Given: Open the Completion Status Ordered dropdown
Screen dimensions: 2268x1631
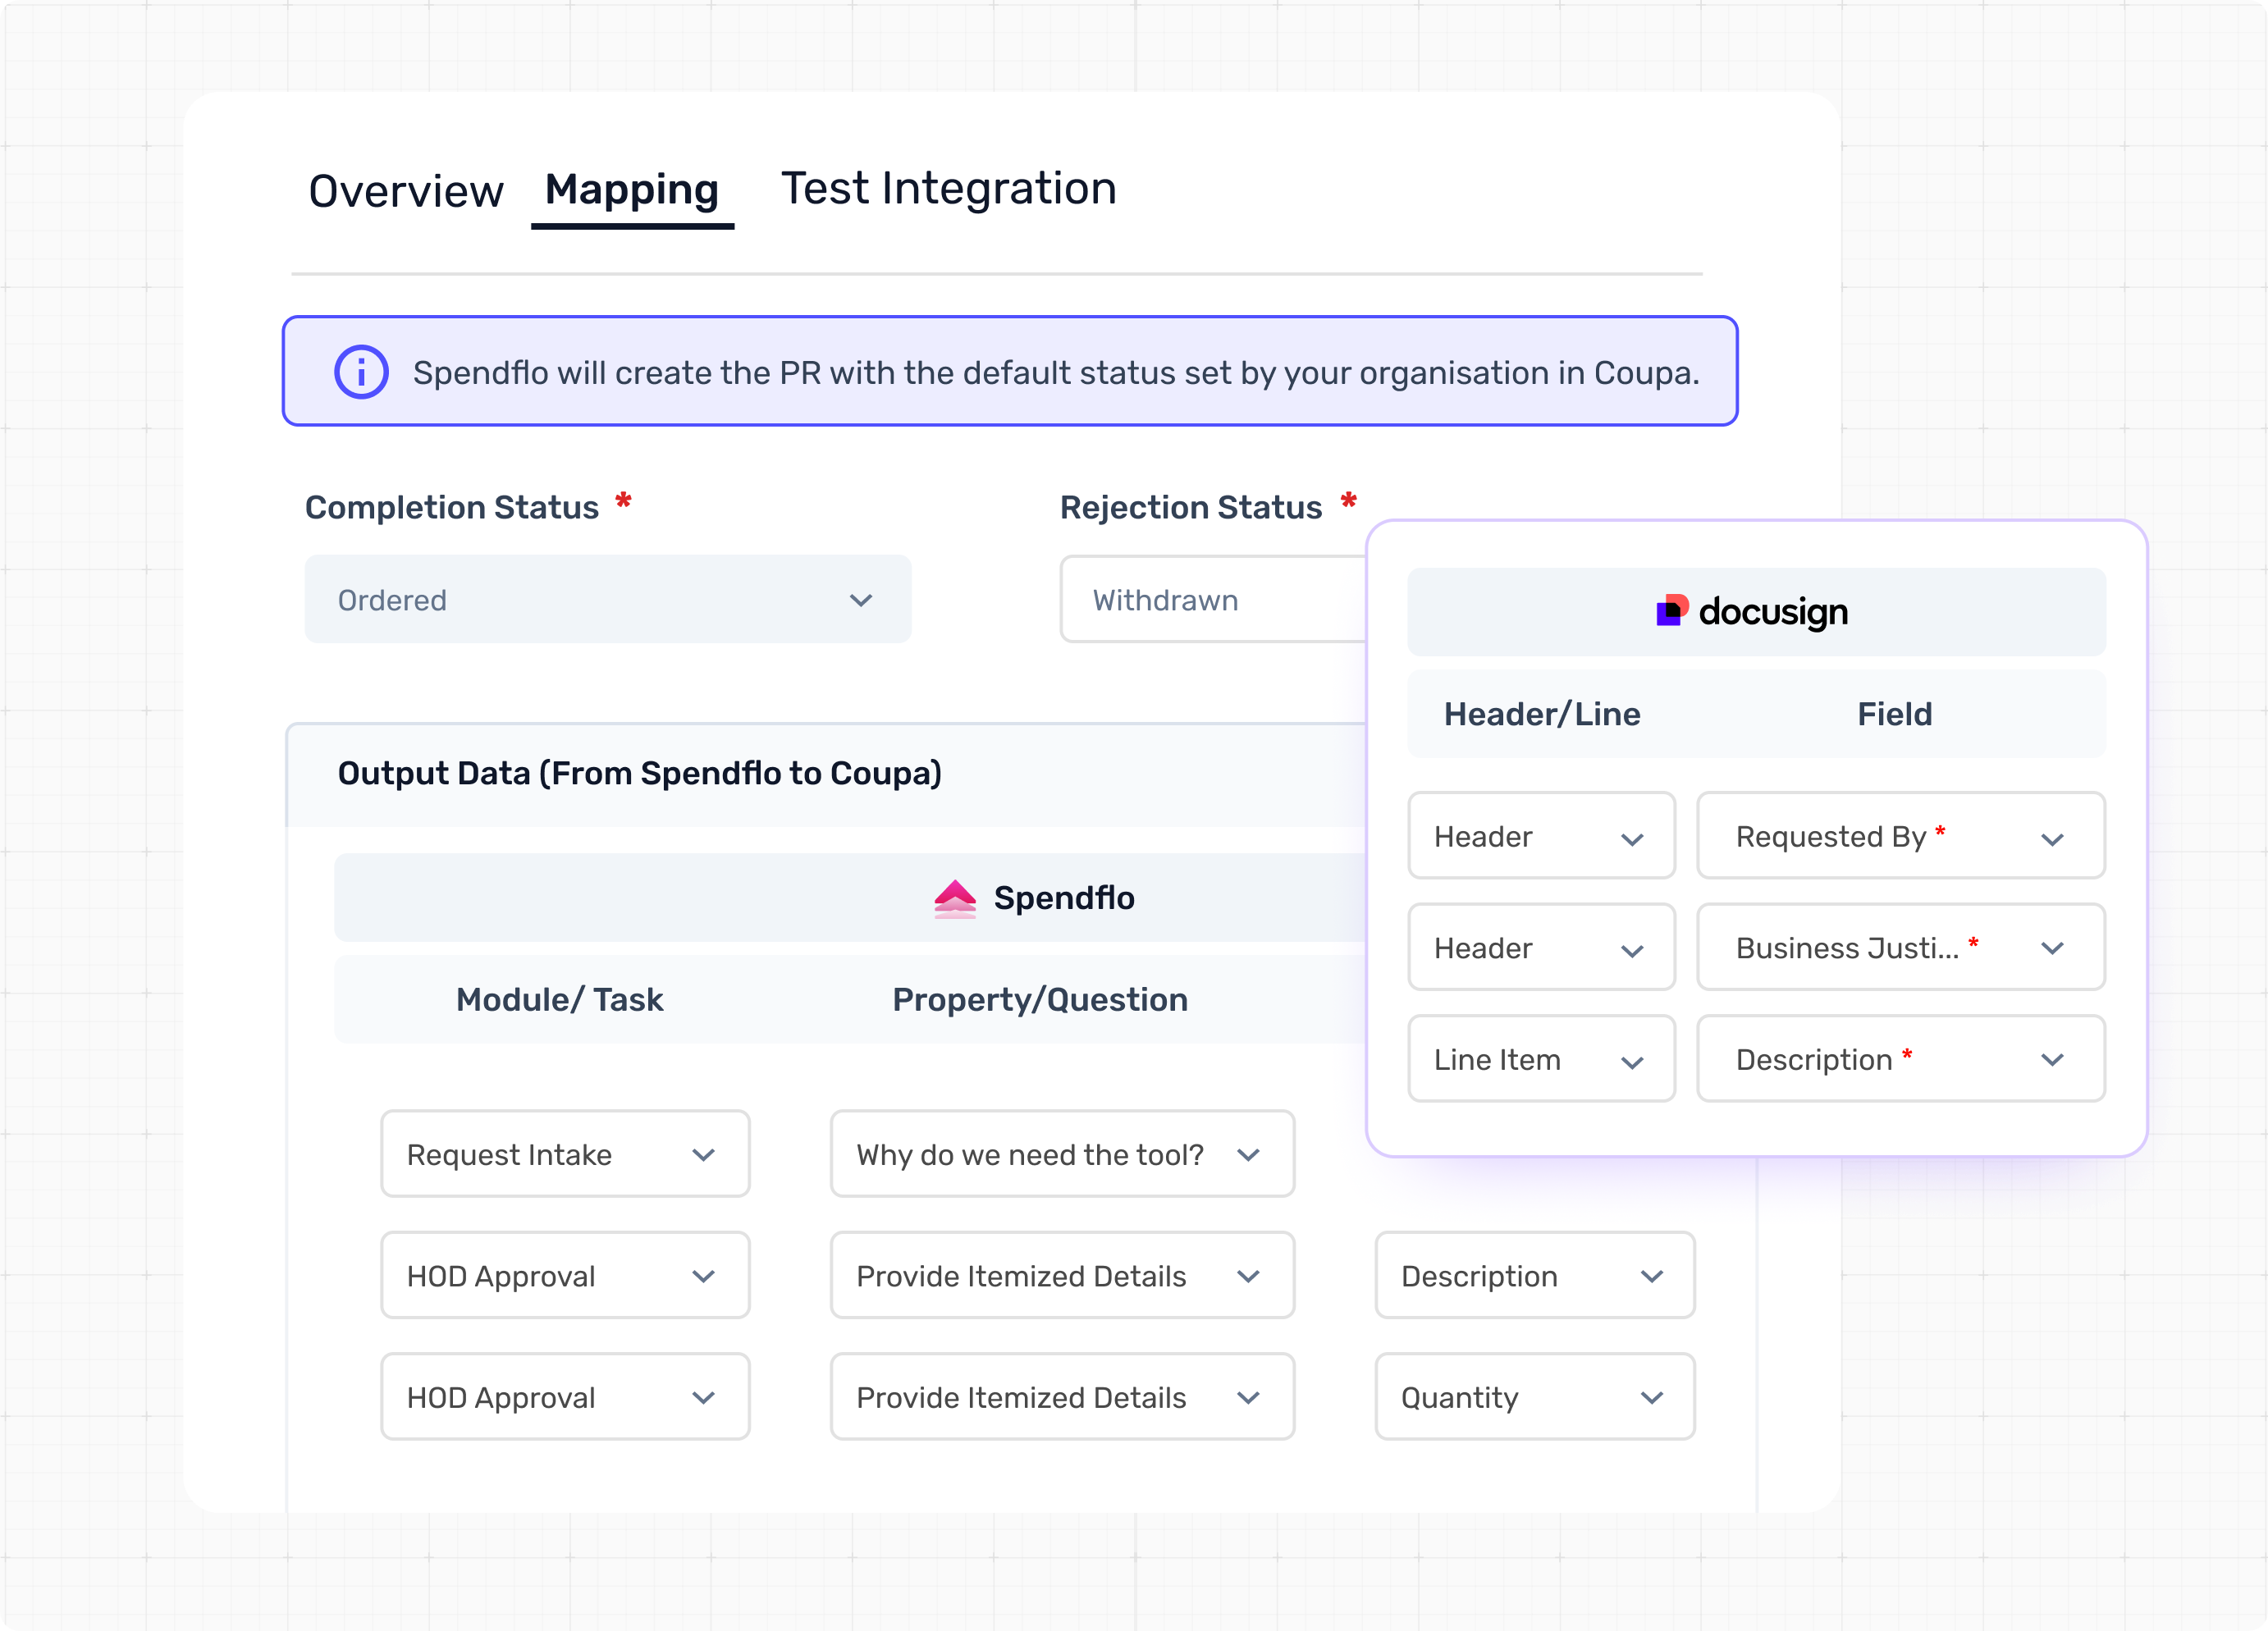Looking at the screenshot, I should pos(607,599).
